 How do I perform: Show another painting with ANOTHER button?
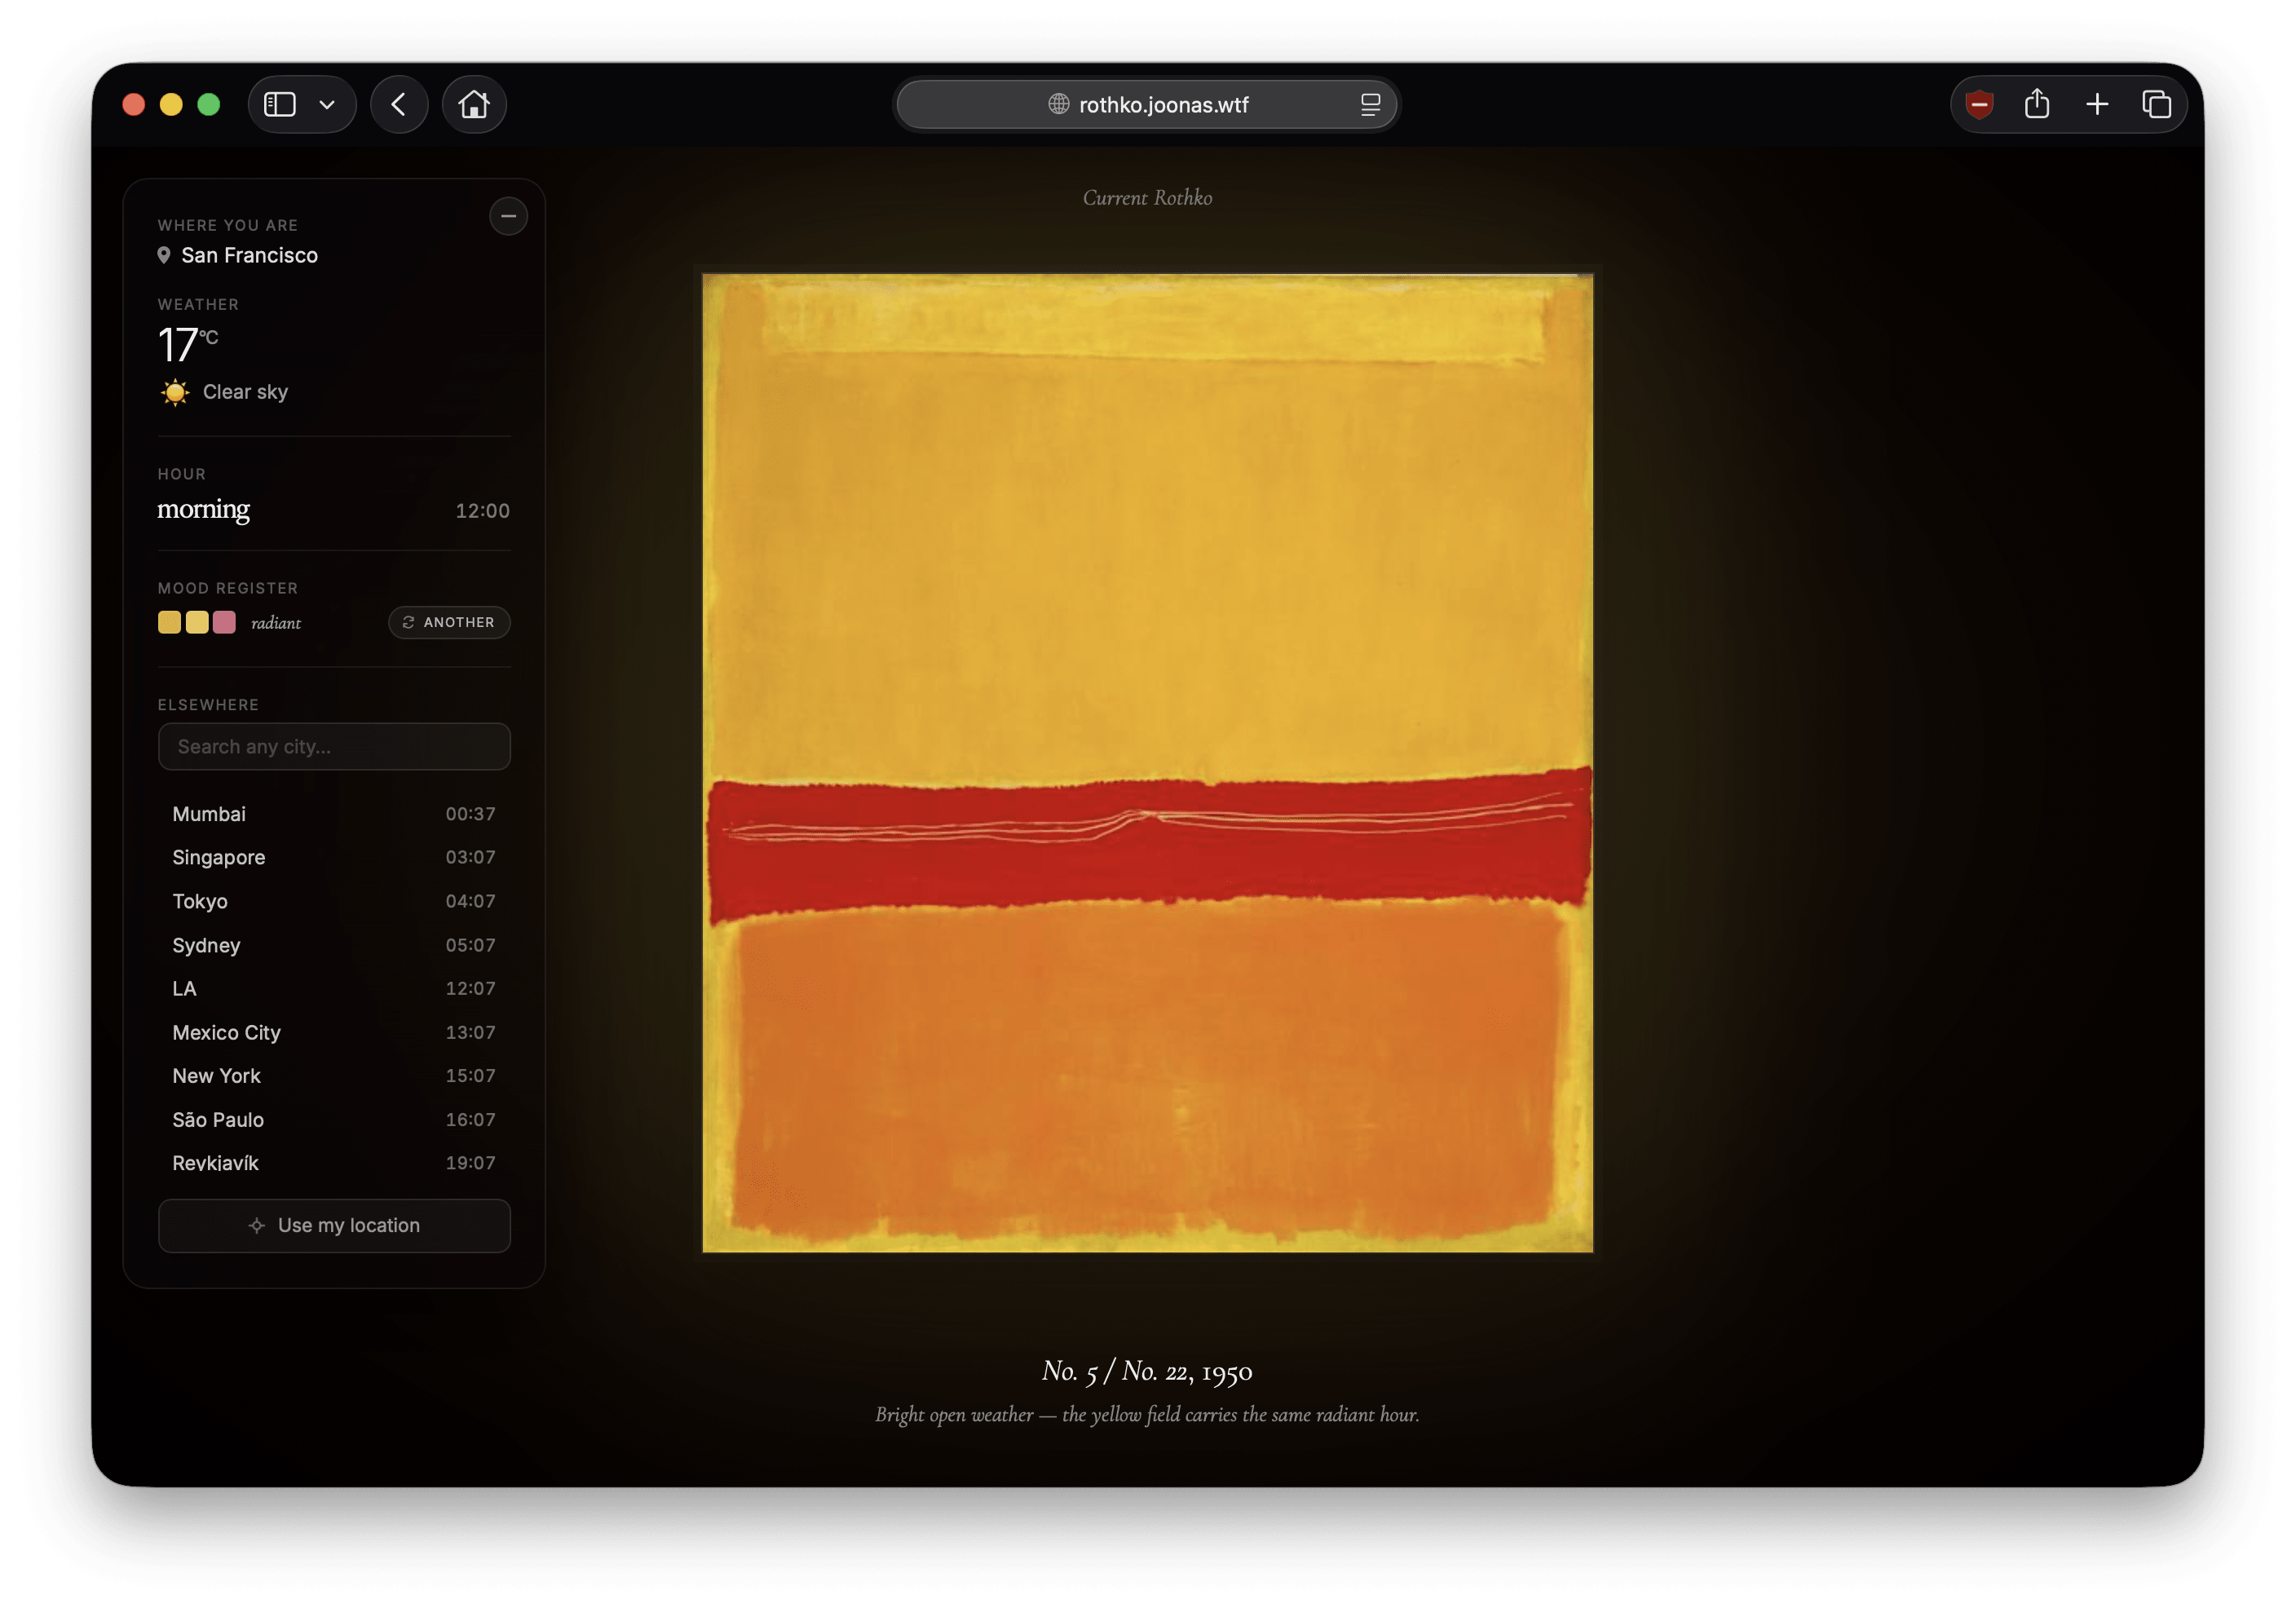click(x=449, y=622)
